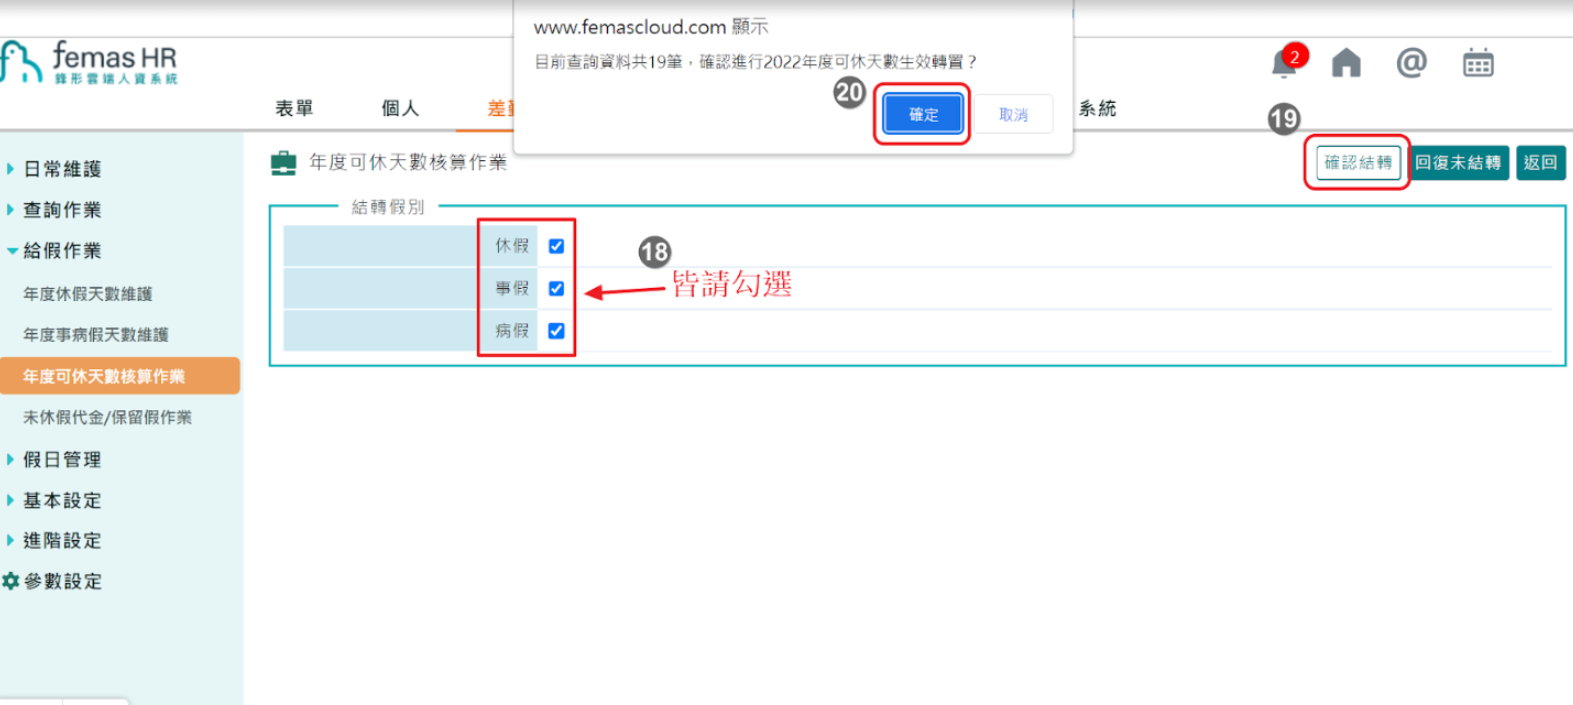The height and width of the screenshot is (705, 1573).
Task: Click the 確認結轉 button
Action: point(1357,163)
